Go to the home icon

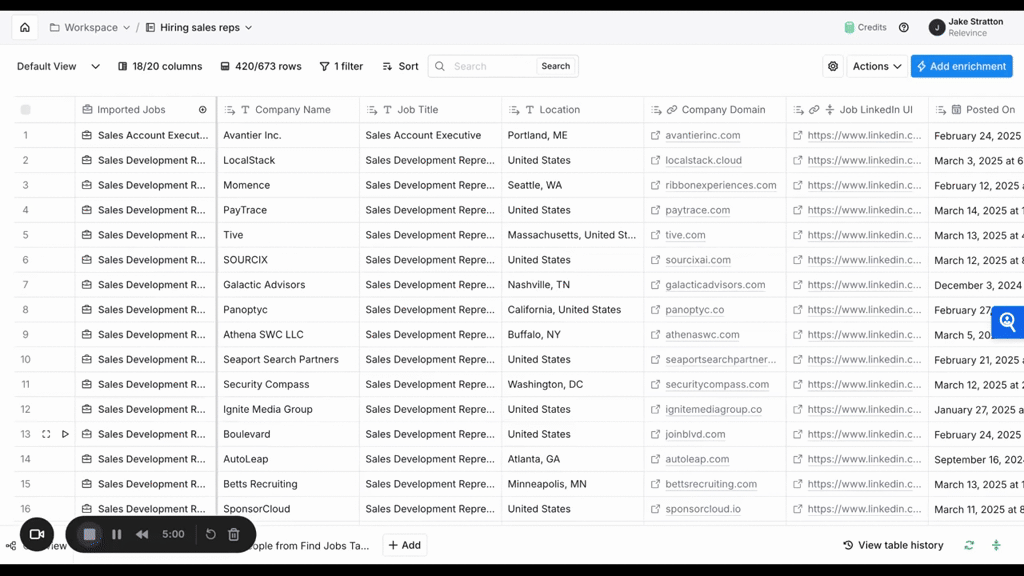coord(25,27)
